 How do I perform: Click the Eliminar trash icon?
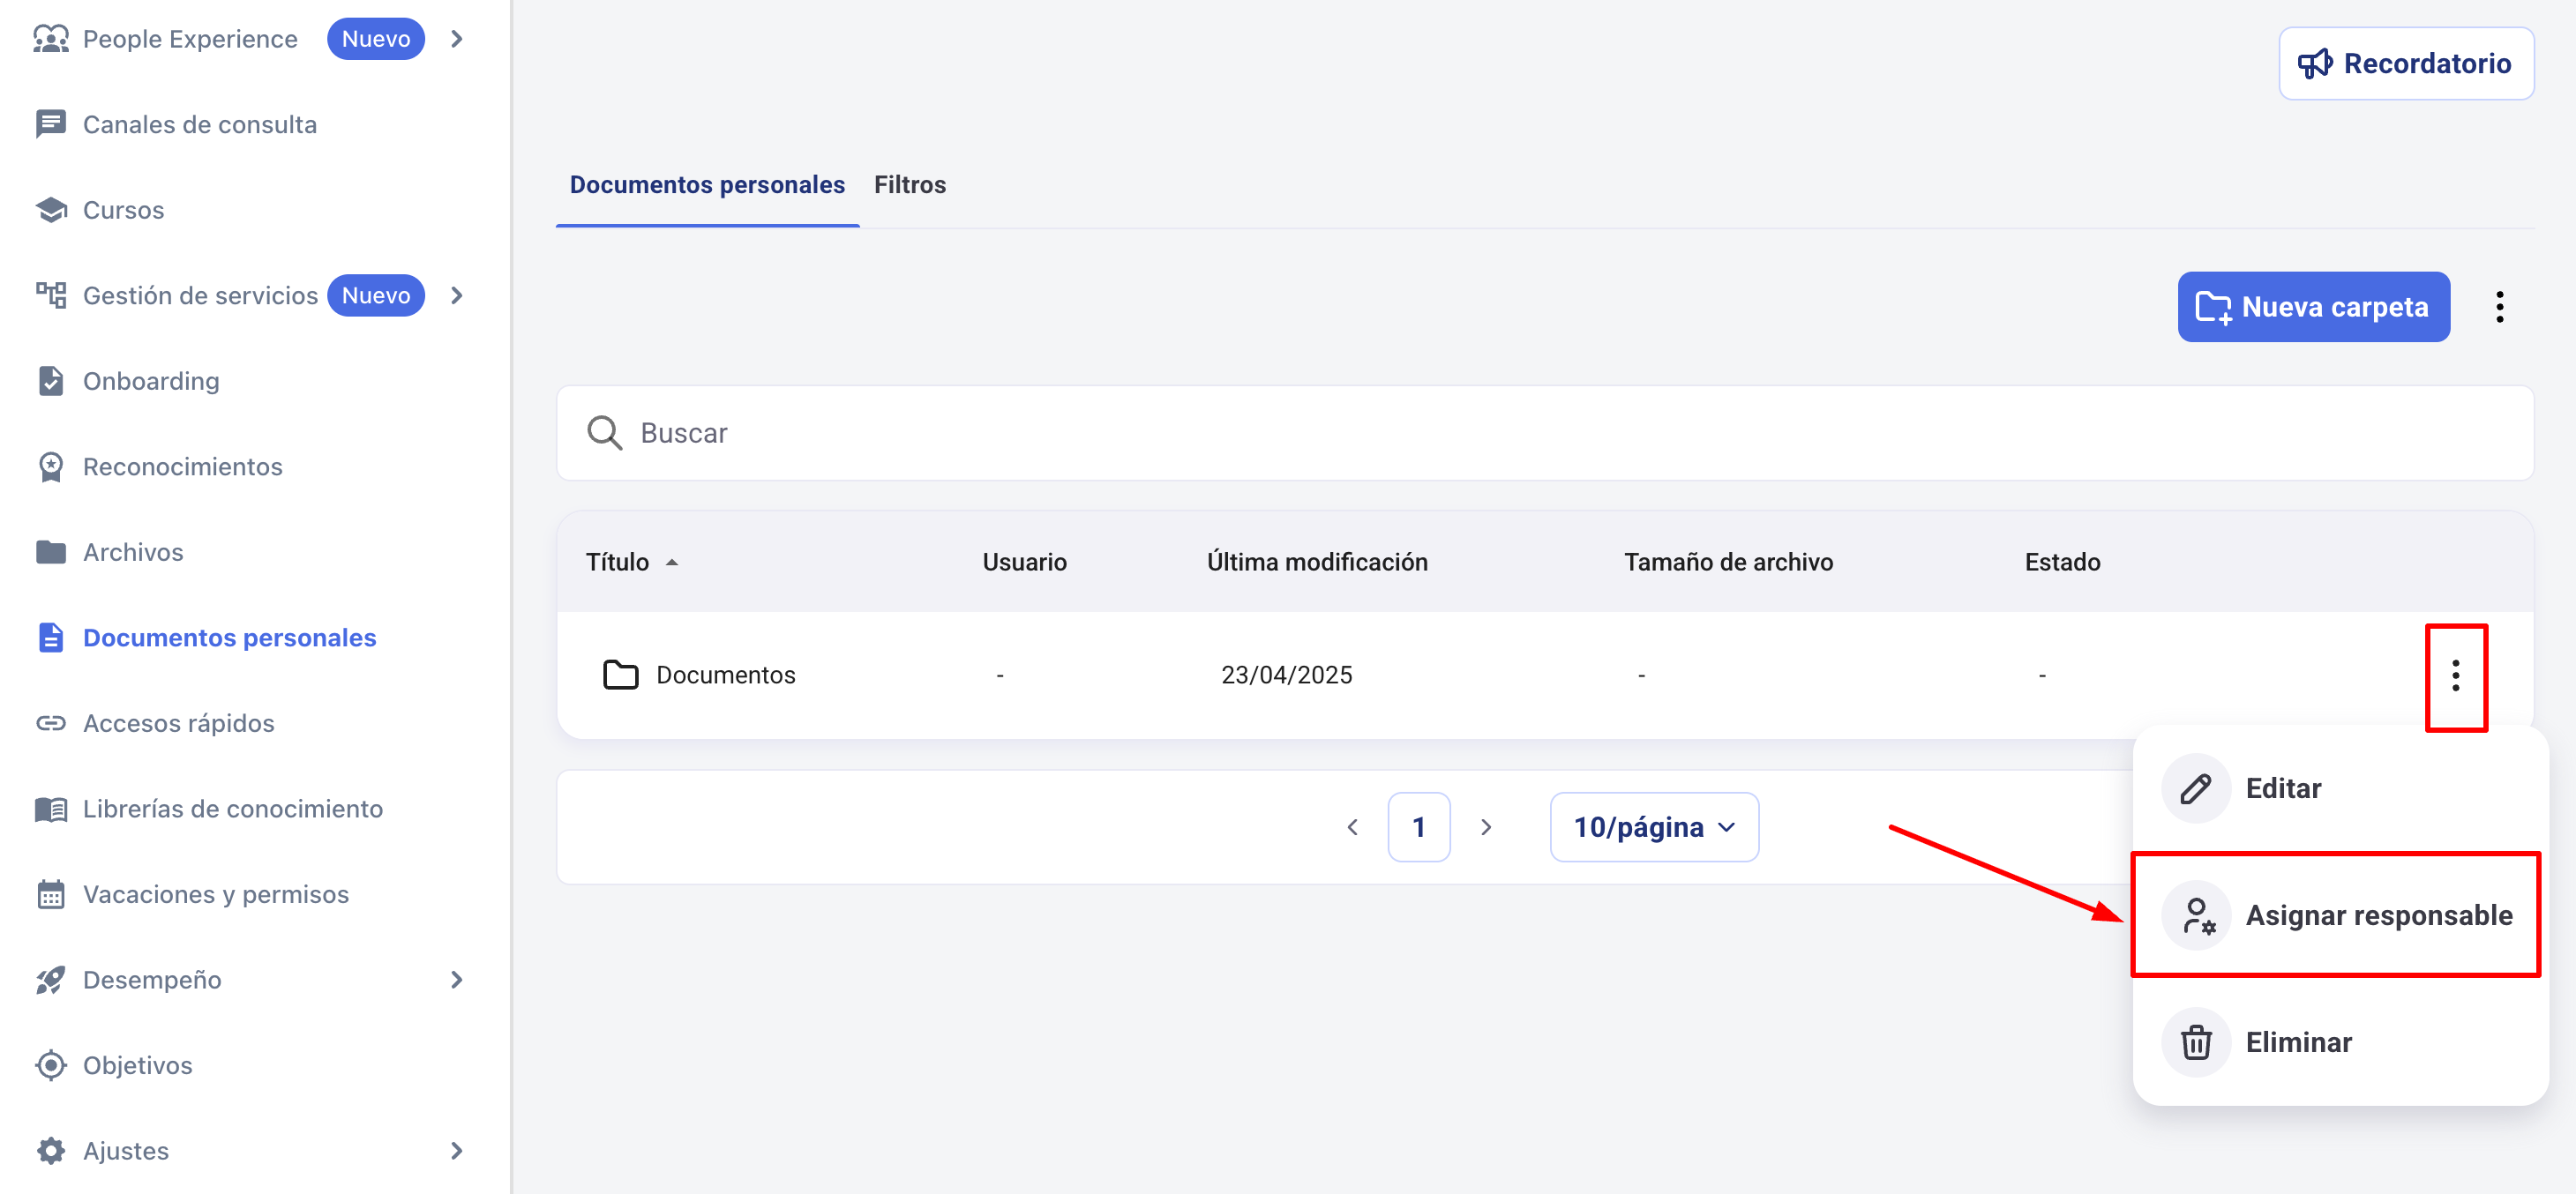[2196, 1042]
